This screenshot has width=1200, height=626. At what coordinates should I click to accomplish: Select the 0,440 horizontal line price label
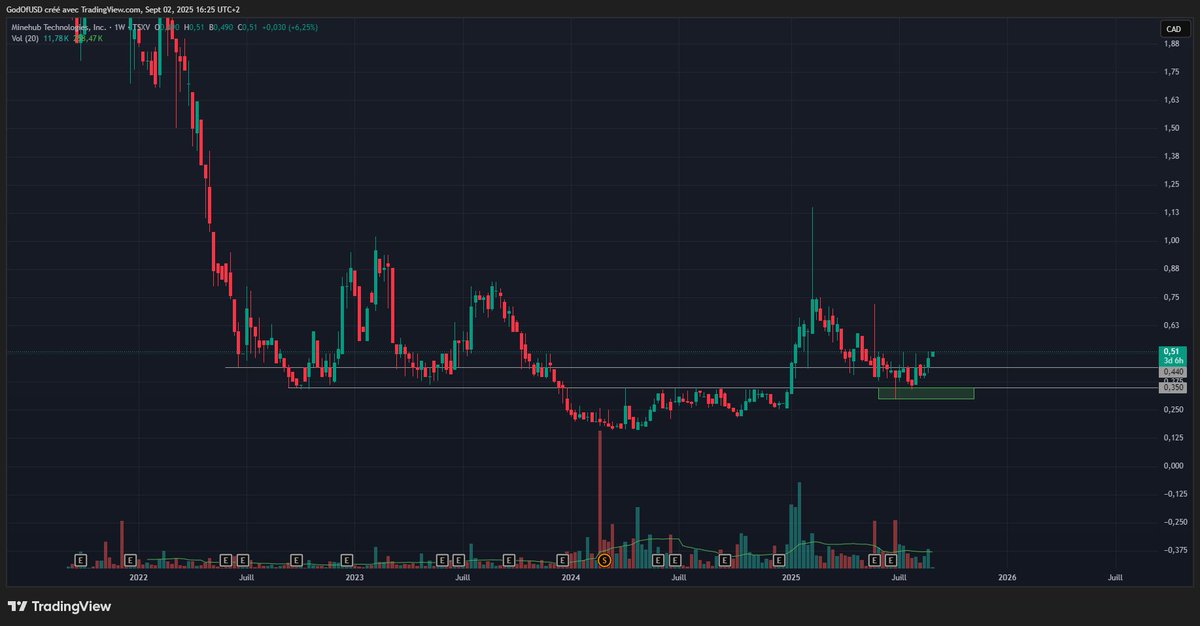tap(1173, 371)
